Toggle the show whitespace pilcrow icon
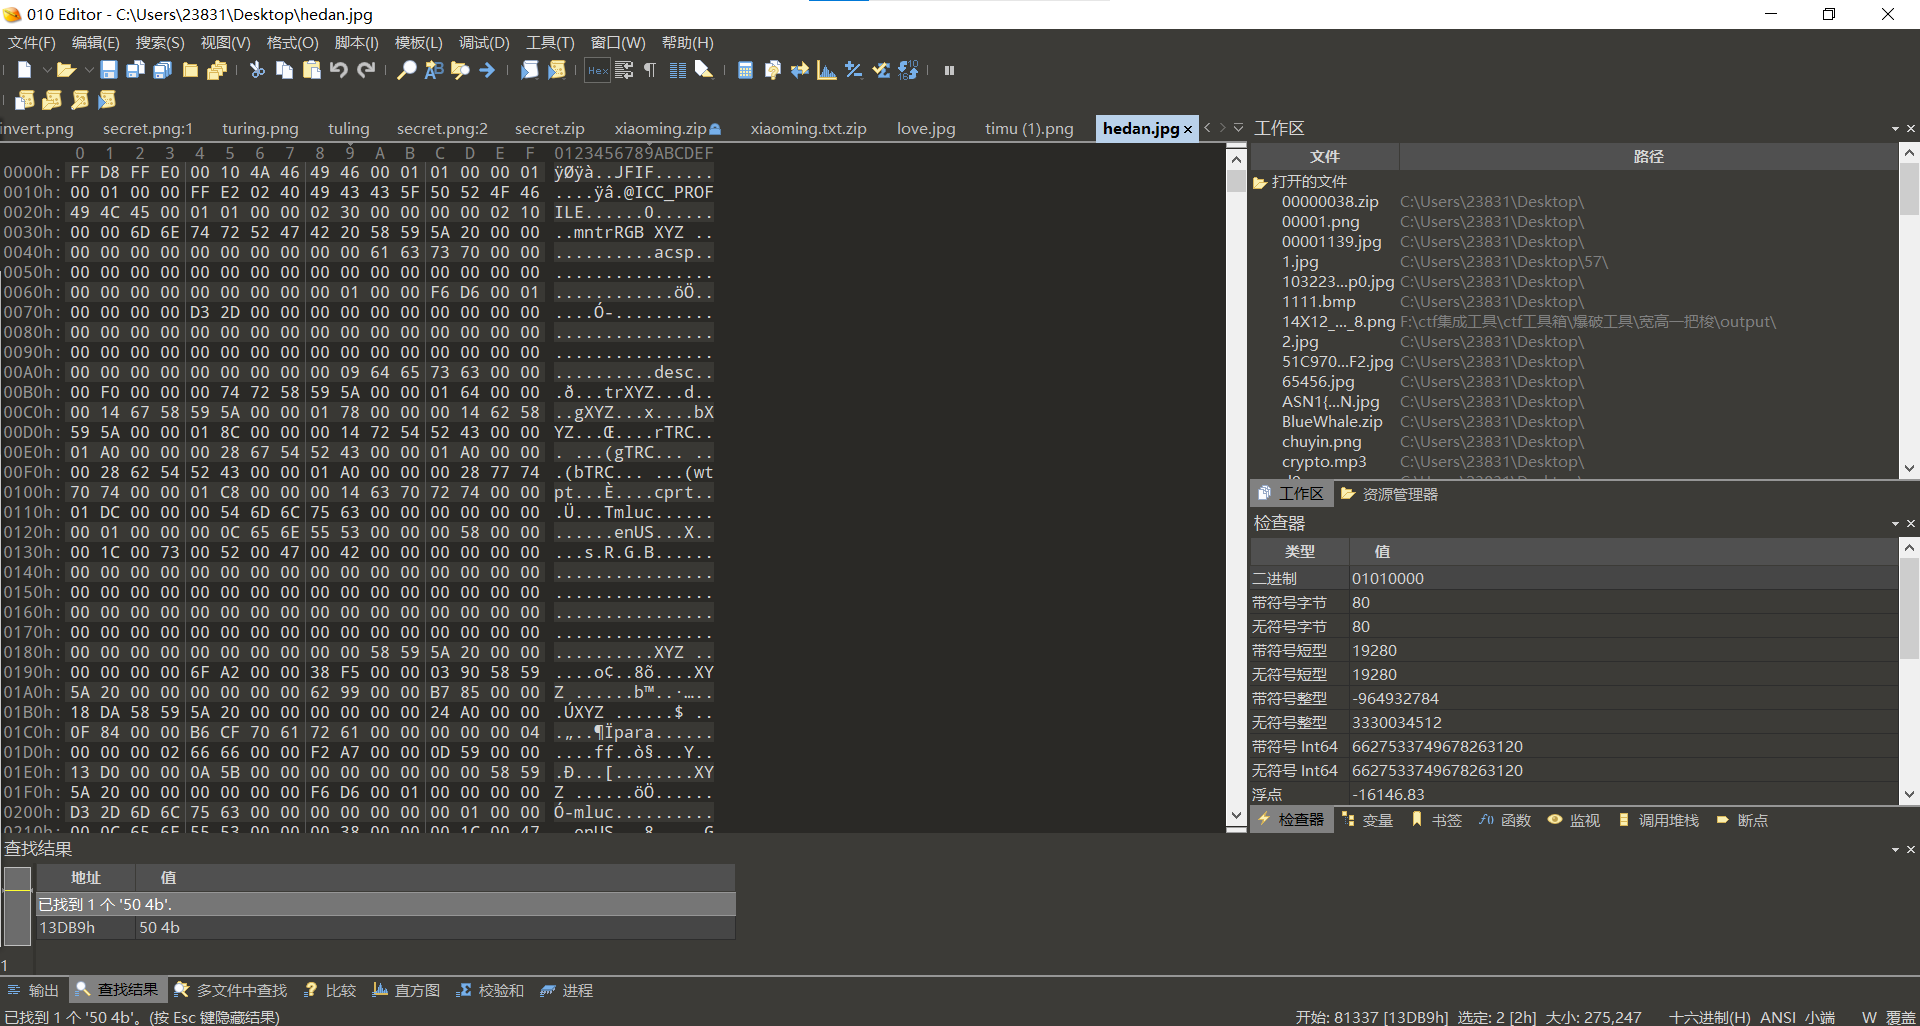This screenshot has width=1920, height=1026. (x=651, y=70)
